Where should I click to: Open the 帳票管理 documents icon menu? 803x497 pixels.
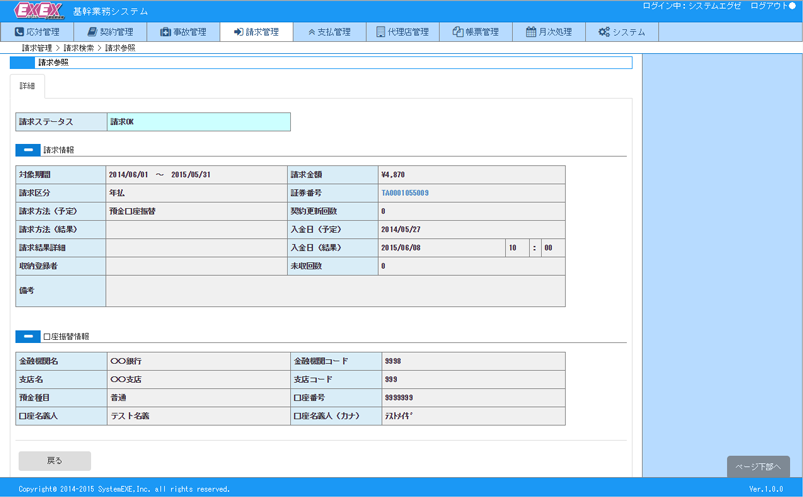pos(475,32)
